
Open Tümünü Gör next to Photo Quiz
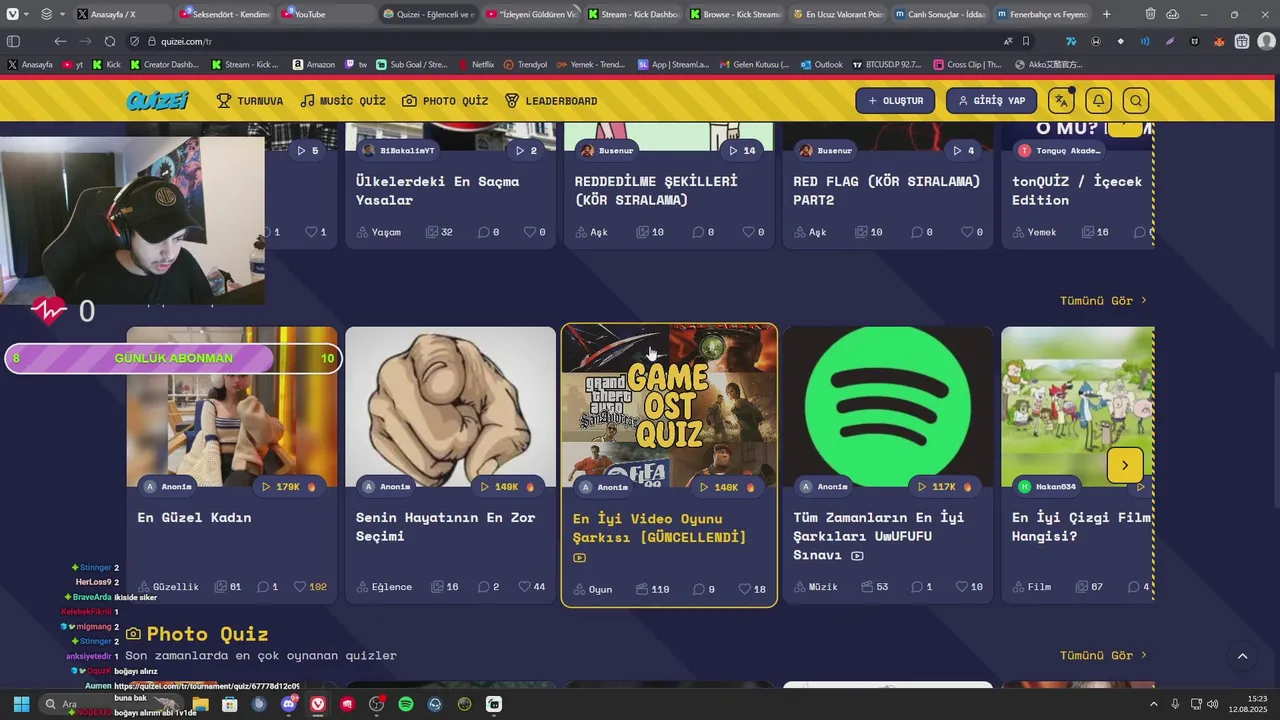(1103, 655)
